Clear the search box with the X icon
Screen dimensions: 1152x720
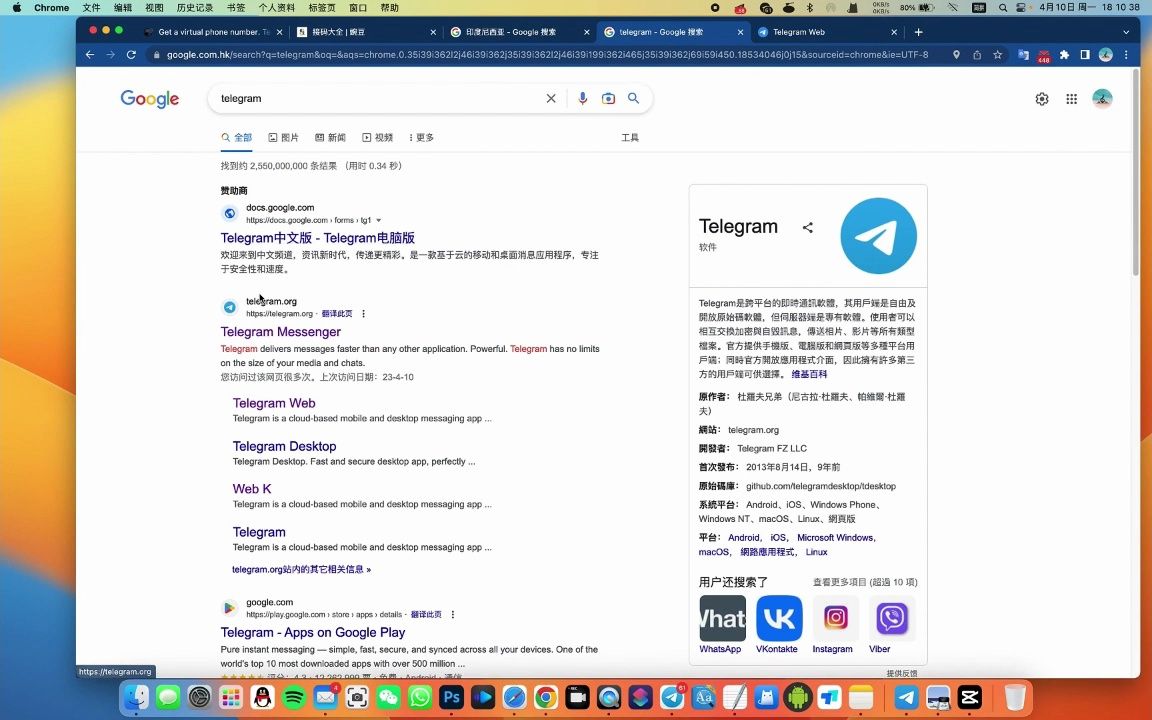pyautogui.click(x=550, y=98)
